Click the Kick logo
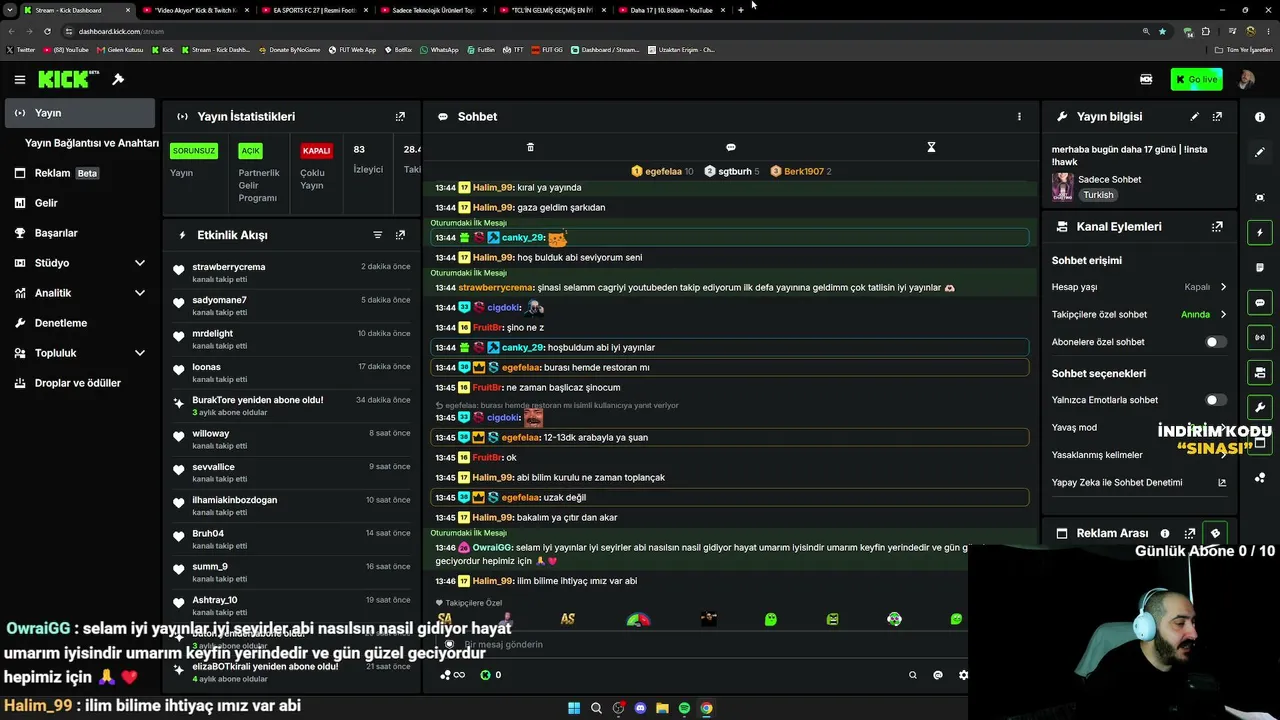The height and width of the screenshot is (720, 1280). coord(68,79)
